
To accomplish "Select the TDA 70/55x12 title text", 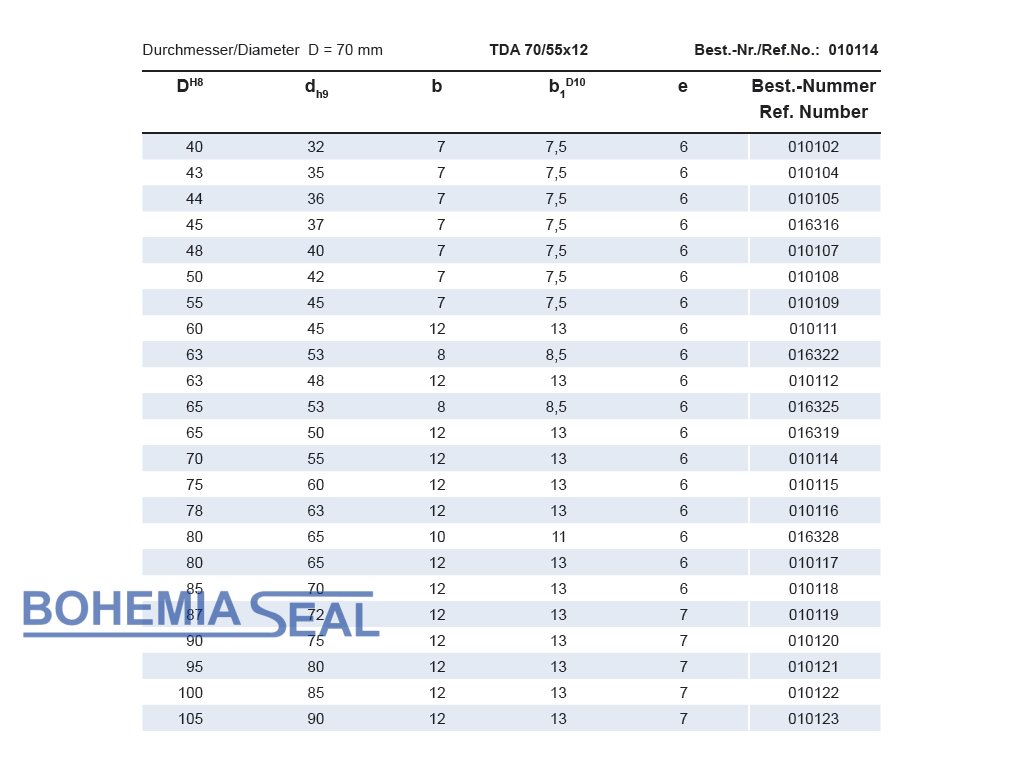I will [538, 50].
